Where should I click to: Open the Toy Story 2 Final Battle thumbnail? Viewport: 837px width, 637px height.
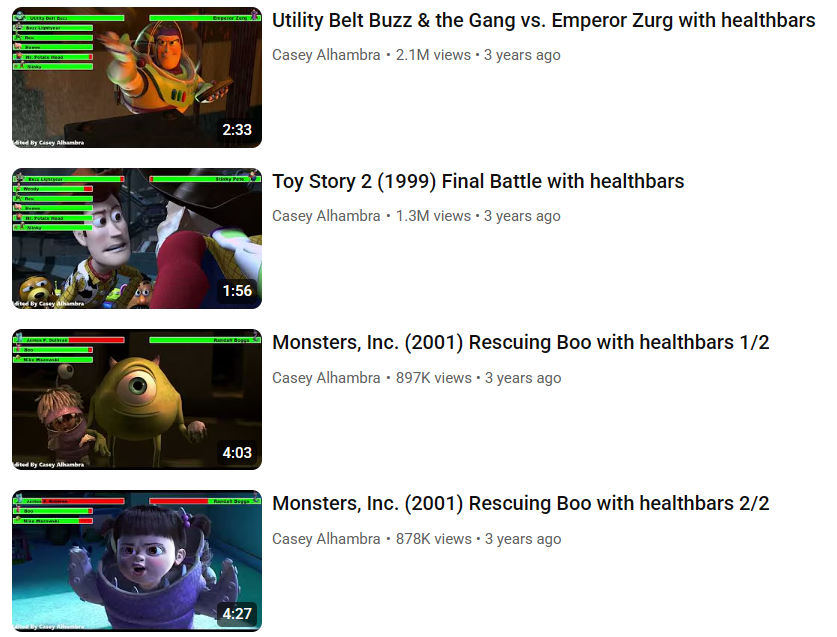137,238
